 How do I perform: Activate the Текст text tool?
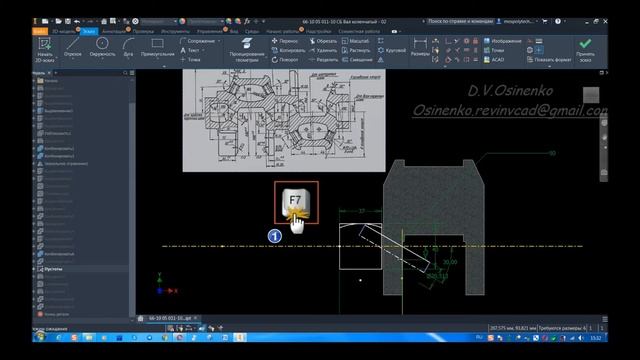(190, 50)
